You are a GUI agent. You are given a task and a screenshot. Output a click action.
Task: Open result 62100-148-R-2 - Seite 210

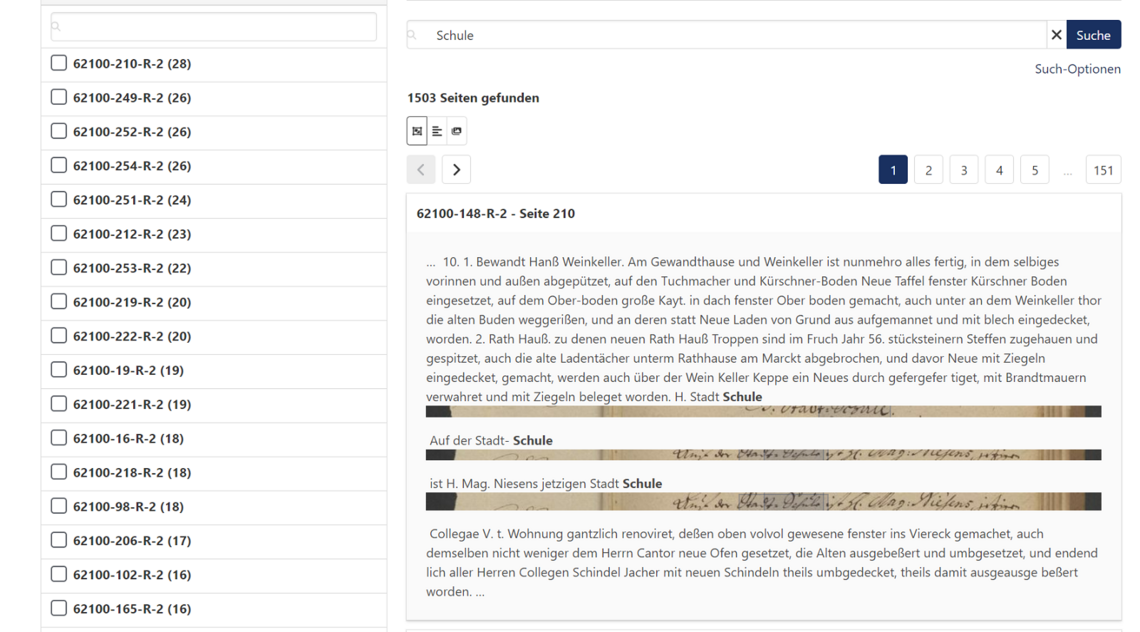[495, 213]
